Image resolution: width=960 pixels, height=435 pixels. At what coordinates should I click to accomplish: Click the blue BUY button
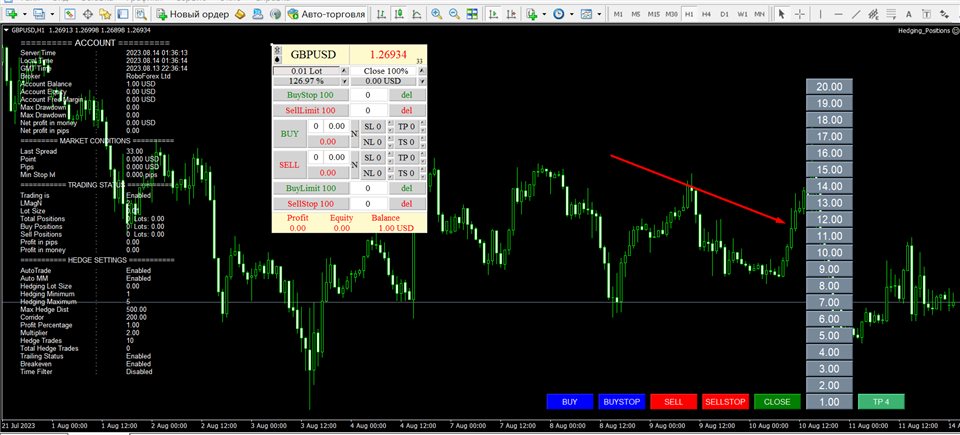[x=569, y=402]
